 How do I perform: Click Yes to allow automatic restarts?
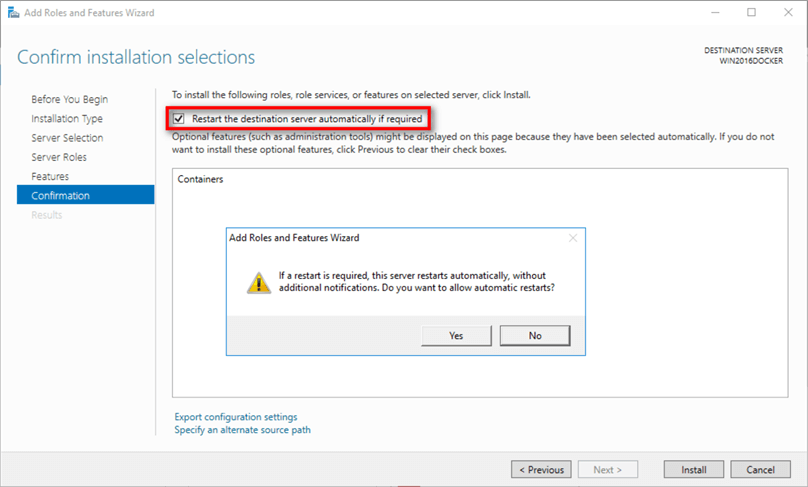click(x=456, y=335)
